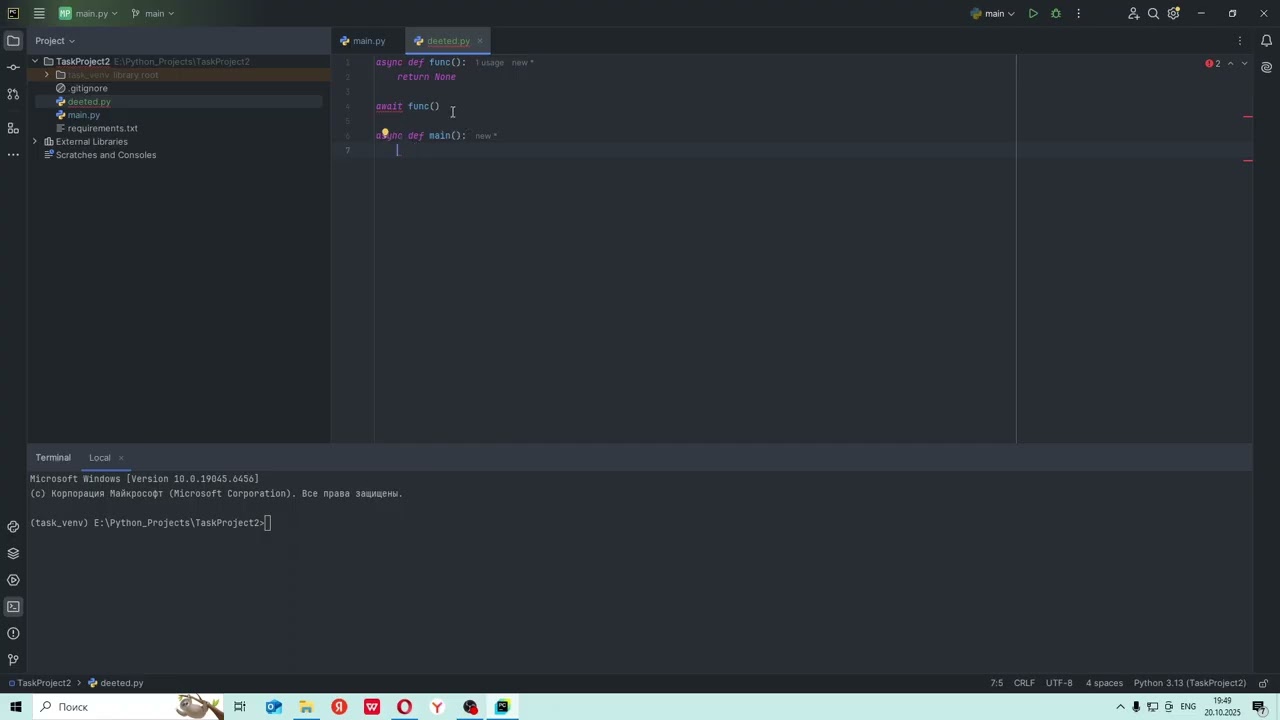Click the errors indicator showing 2 problems
The image size is (1280, 720).
tap(1213, 64)
